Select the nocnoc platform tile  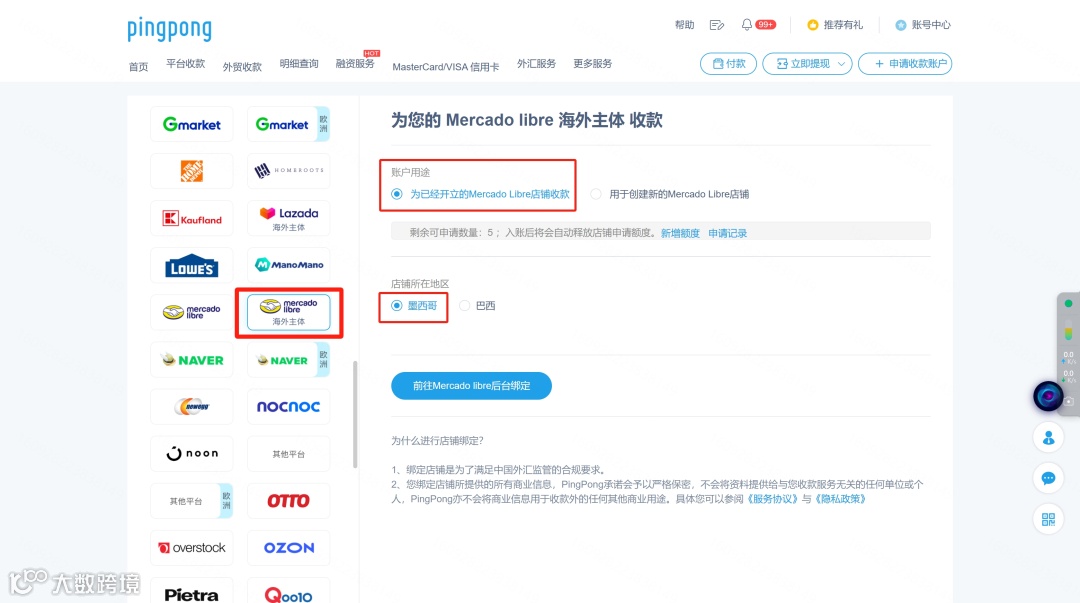click(289, 407)
